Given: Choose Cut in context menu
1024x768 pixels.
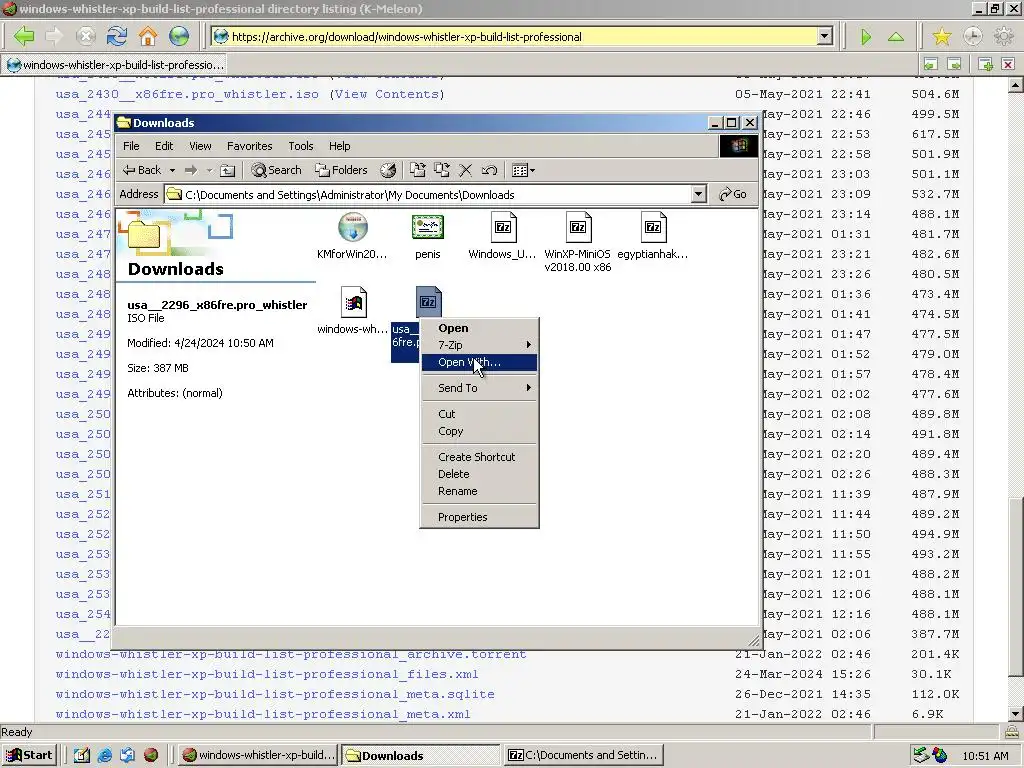Looking at the screenshot, I should (479, 414).
